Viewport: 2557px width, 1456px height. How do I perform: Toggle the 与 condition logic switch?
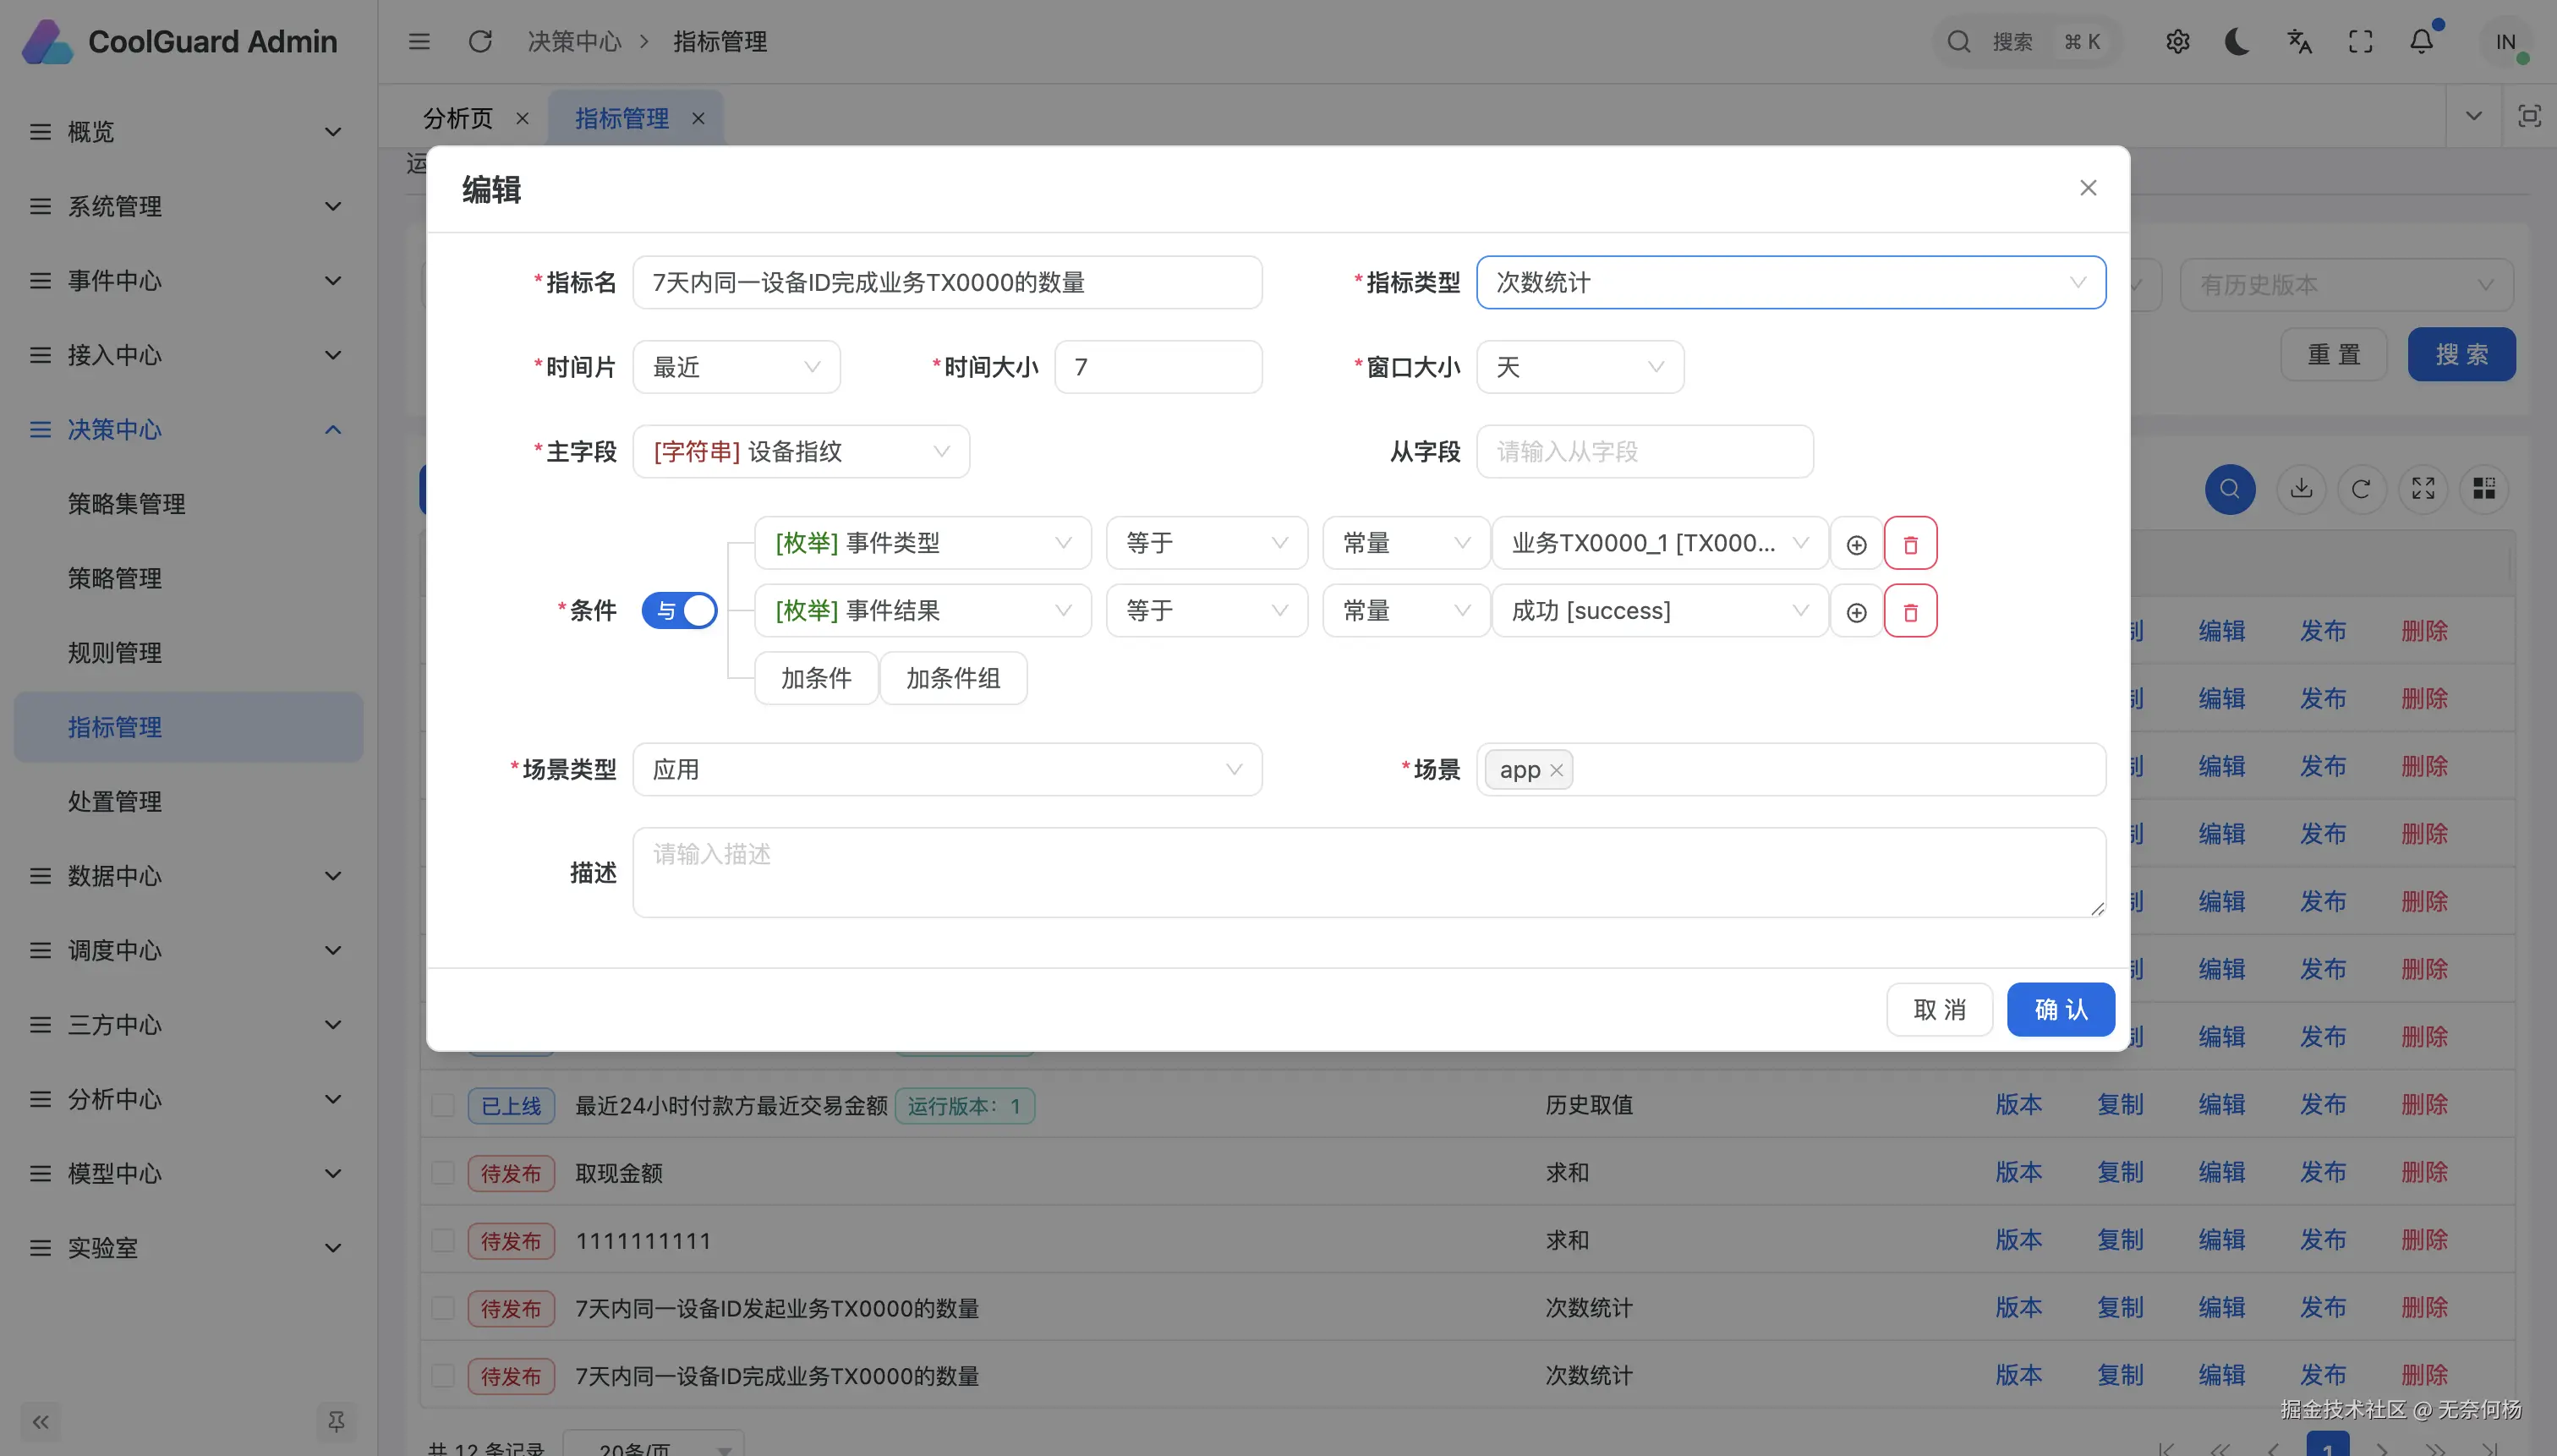coord(679,610)
